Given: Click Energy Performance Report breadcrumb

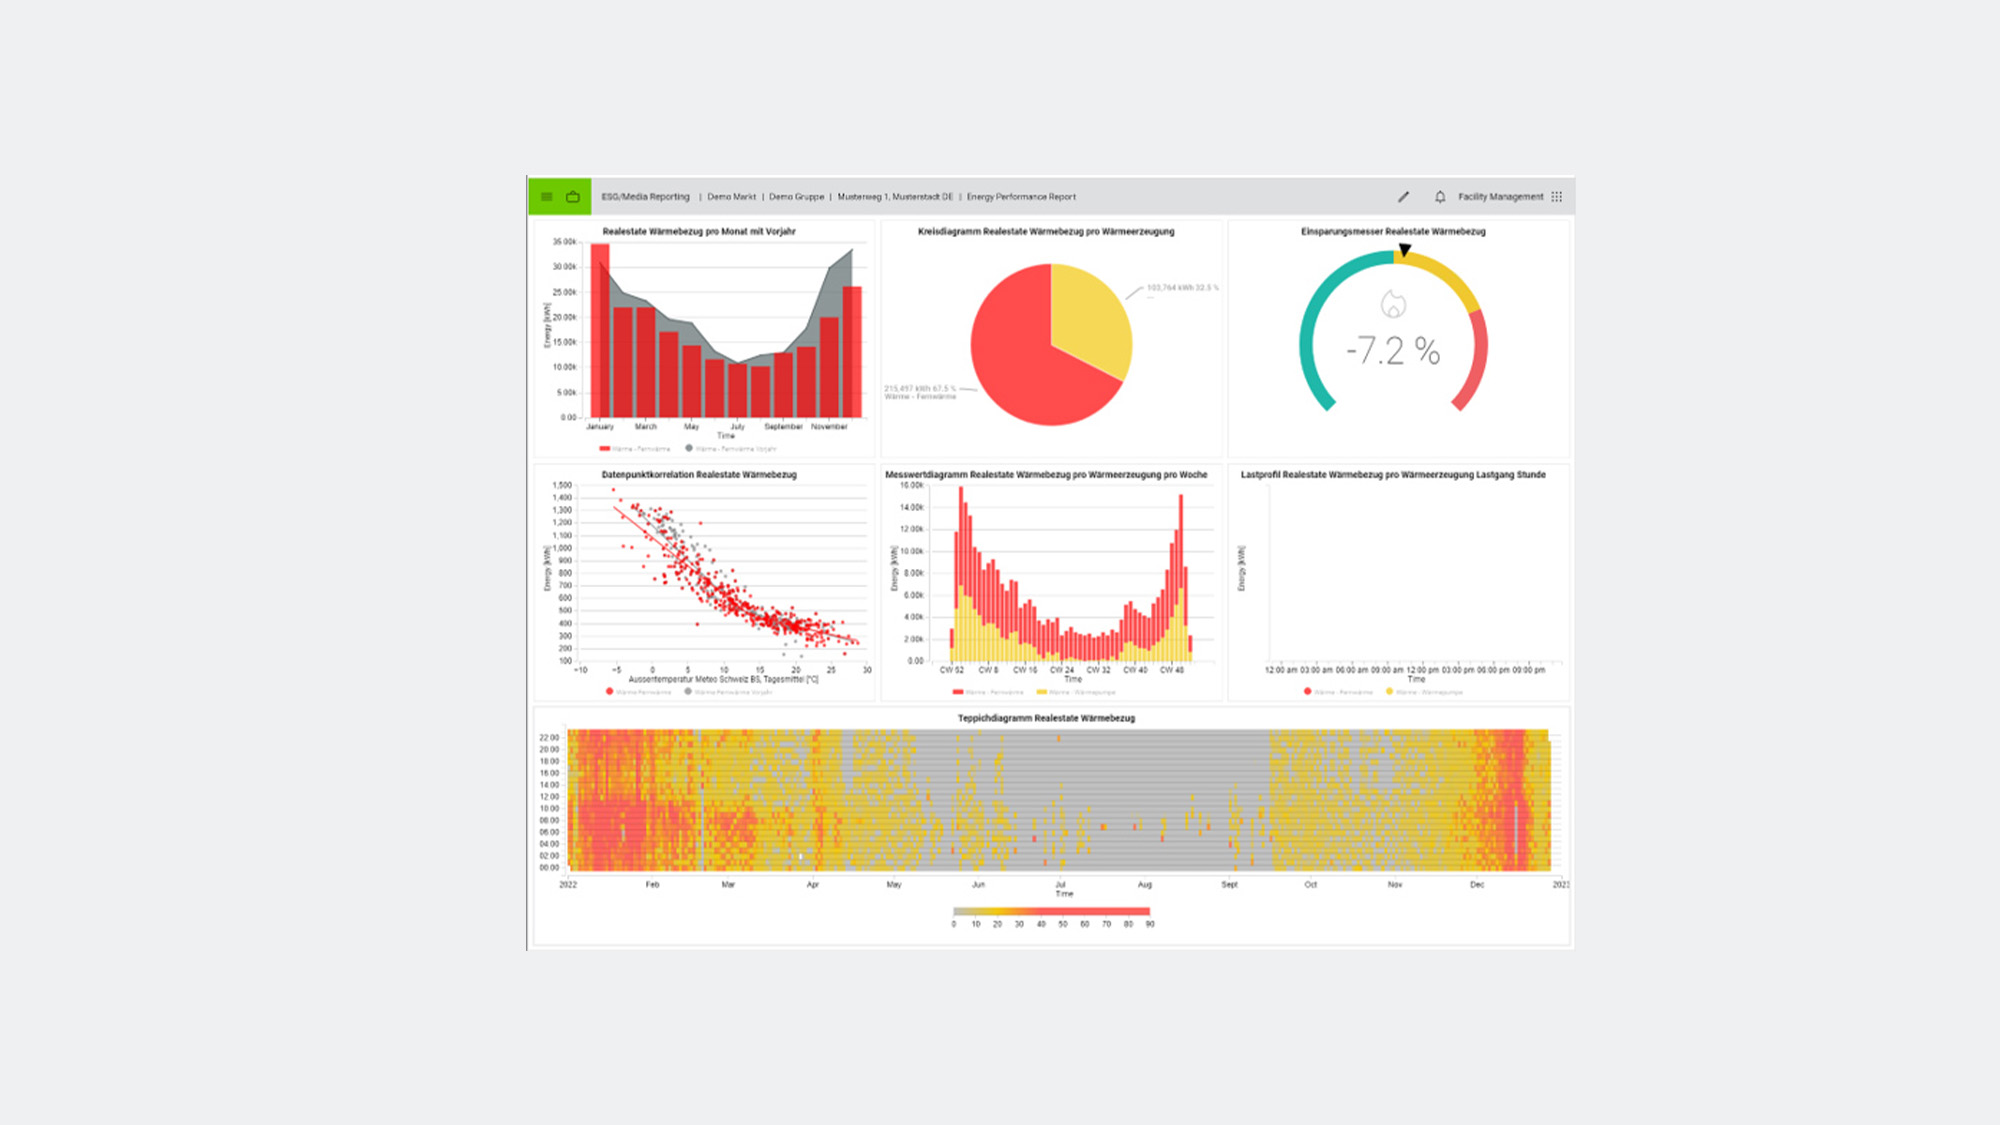Looking at the screenshot, I should point(1021,197).
